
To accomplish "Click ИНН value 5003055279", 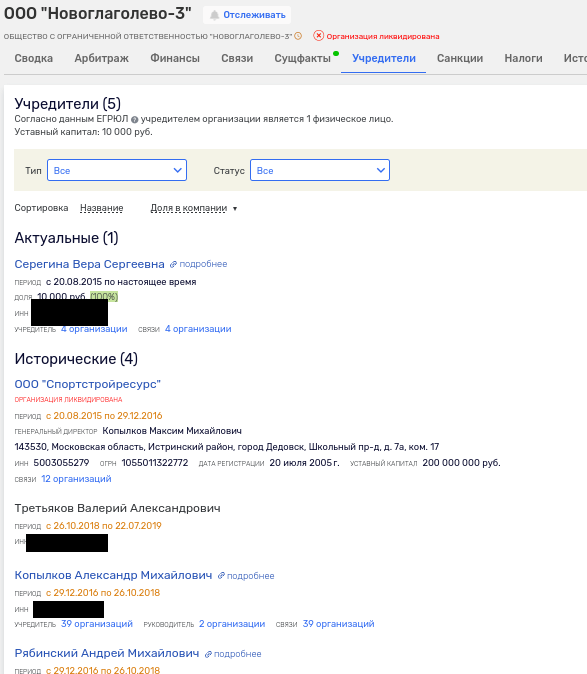I will pos(61,463).
